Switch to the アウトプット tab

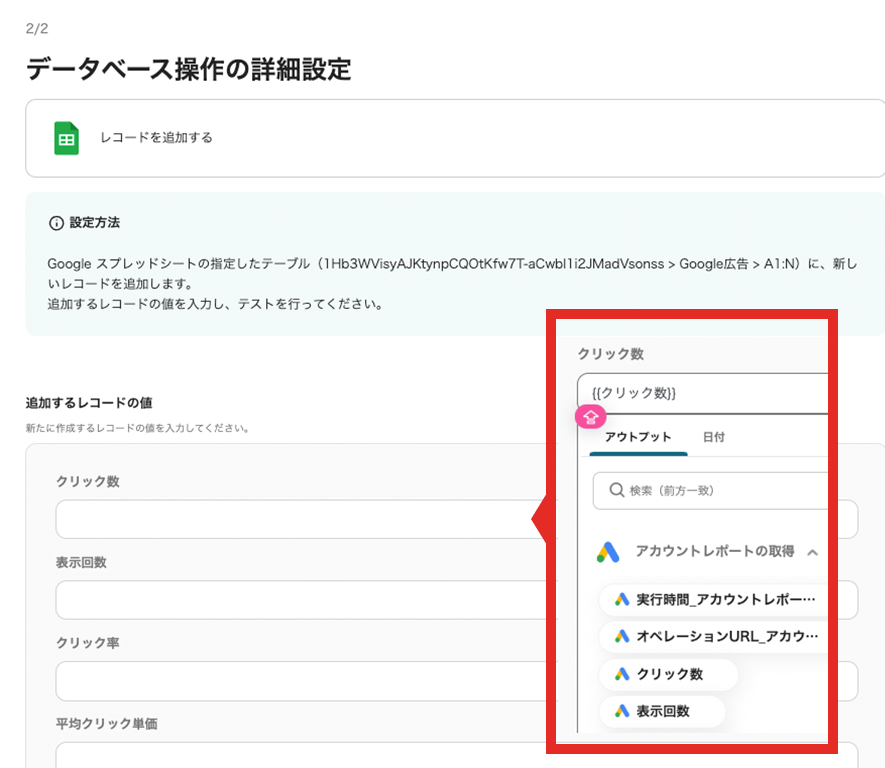pos(638,437)
